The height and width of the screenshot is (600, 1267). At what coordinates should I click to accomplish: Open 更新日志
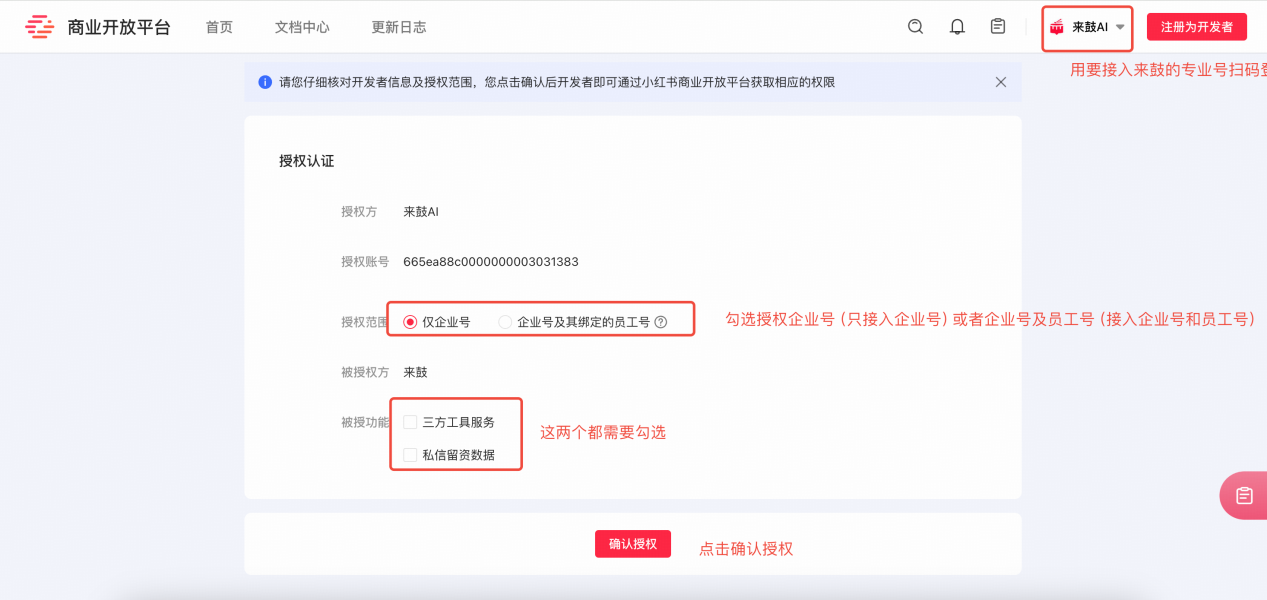coord(398,27)
